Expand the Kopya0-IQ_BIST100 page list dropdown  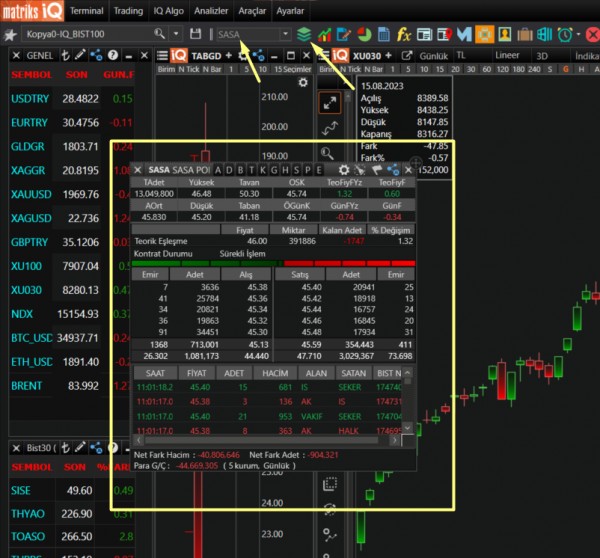[x=176, y=34]
